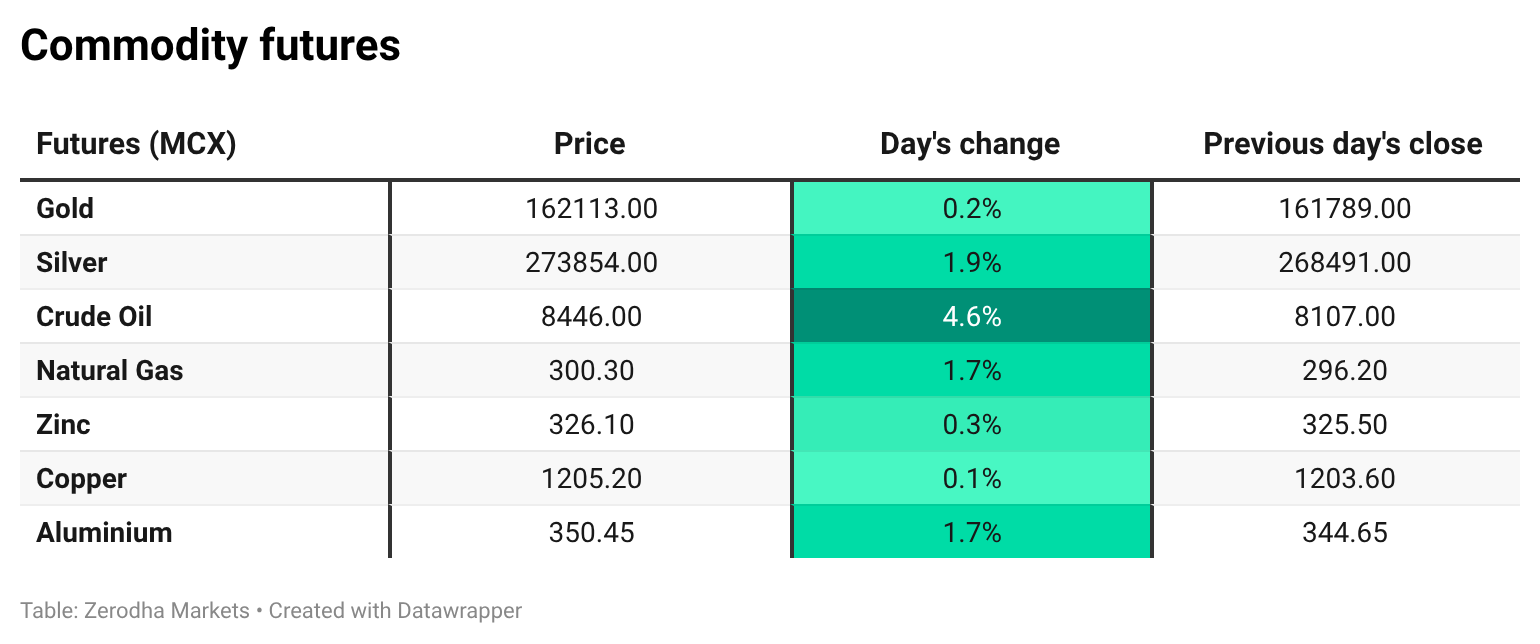Select the Previous day's close header
The image size is (1540, 644).
point(1342,144)
